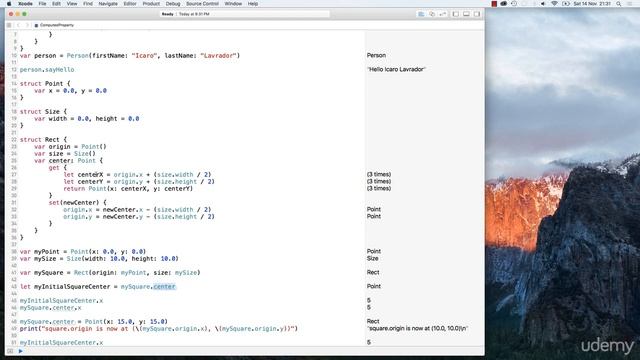Toggle the debug area panel

click(x=466, y=14)
